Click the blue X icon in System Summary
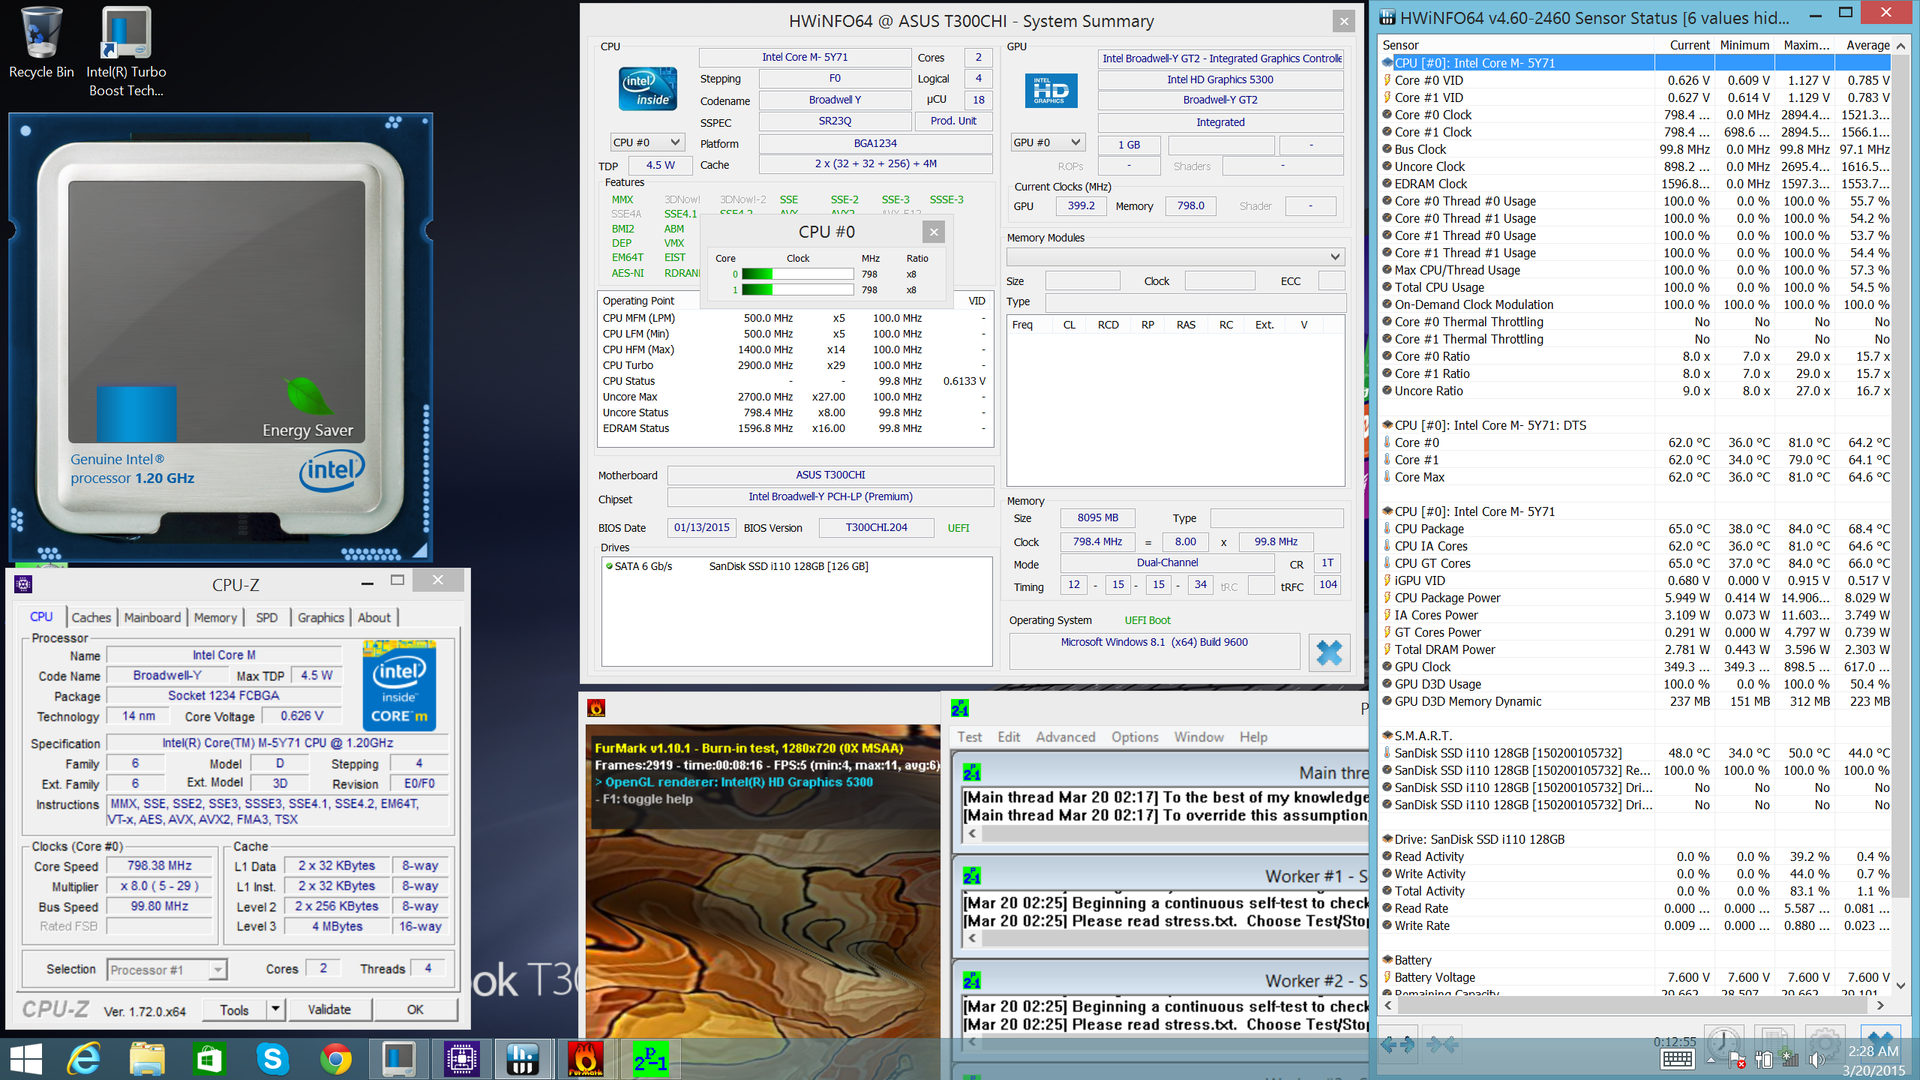1920x1080 pixels. click(x=1329, y=653)
